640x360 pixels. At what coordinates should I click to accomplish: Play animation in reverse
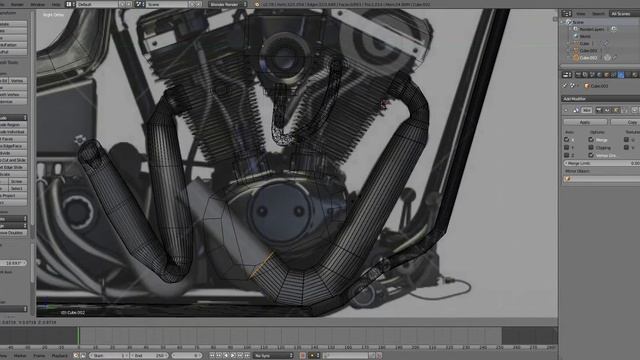[226, 356]
